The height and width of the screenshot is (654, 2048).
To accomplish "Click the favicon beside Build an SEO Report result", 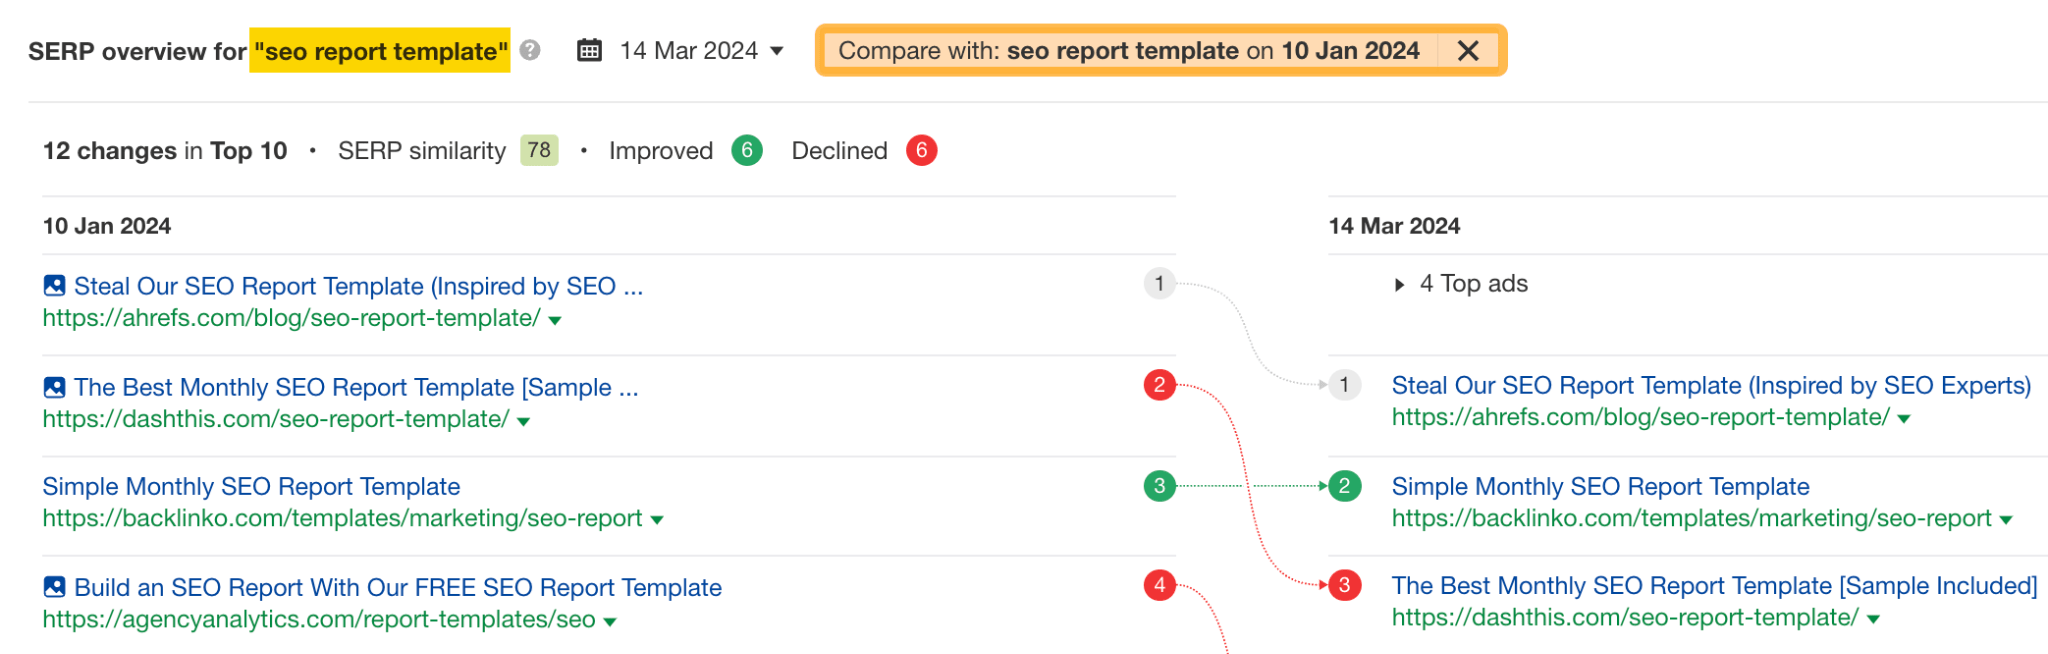I will click(54, 587).
